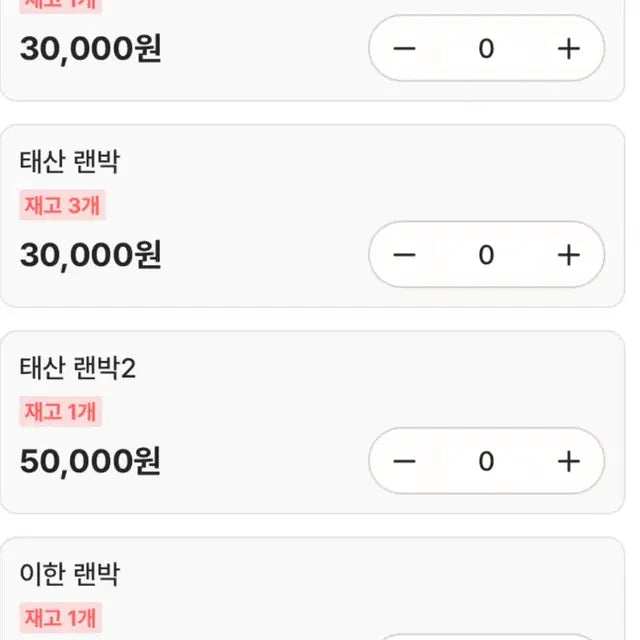640x640 pixels.
Task: Tap stock badge under 태산 랜박2
Action: [61, 412]
